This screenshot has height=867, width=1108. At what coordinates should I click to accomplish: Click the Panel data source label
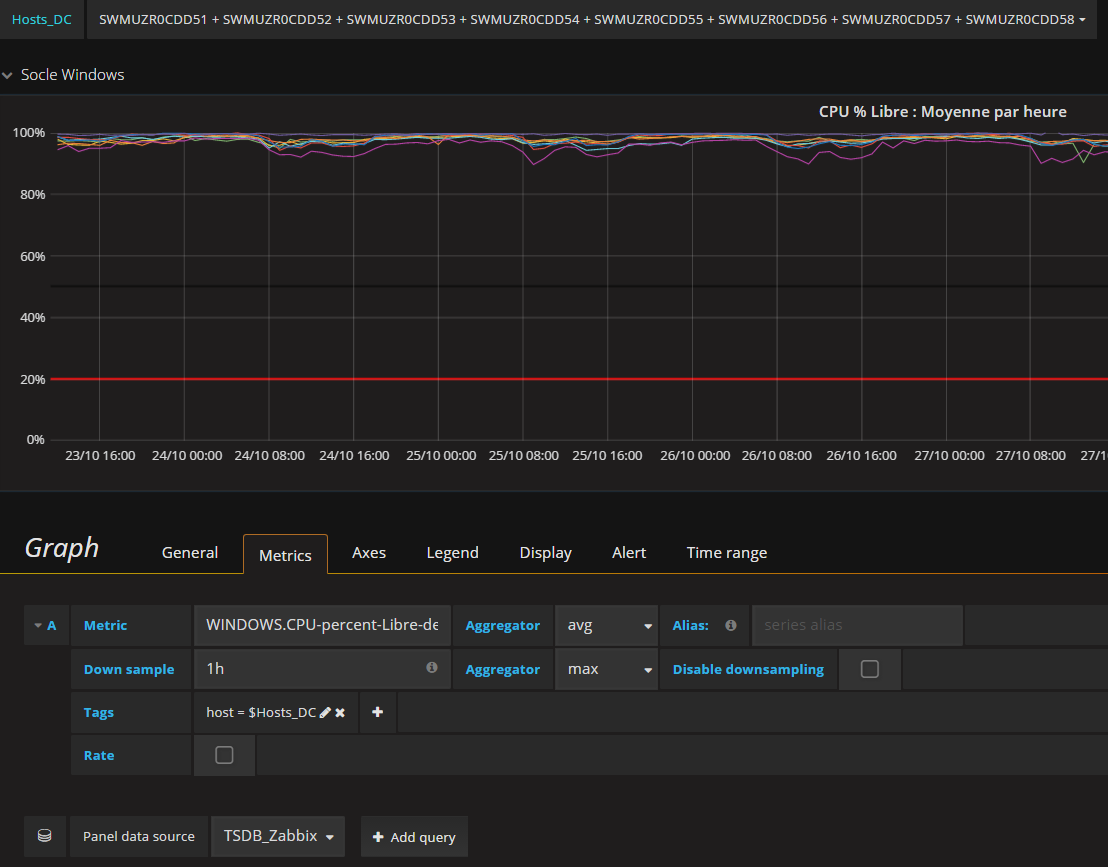[x=138, y=837]
